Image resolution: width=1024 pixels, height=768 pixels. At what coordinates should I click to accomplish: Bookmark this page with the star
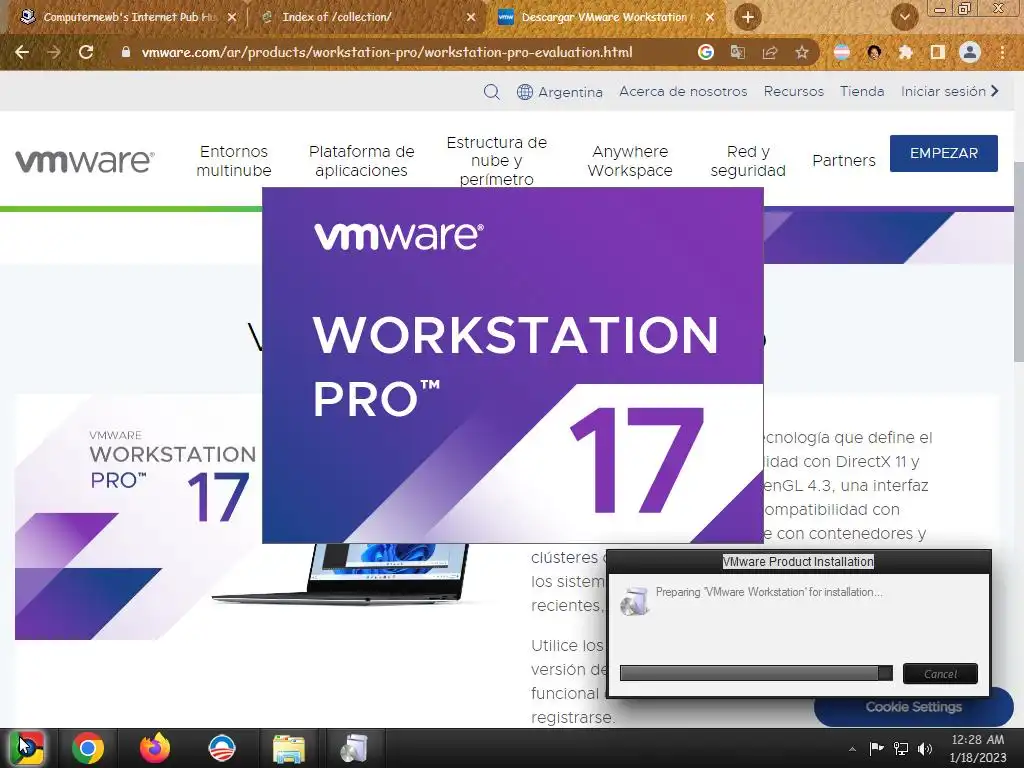pos(802,52)
